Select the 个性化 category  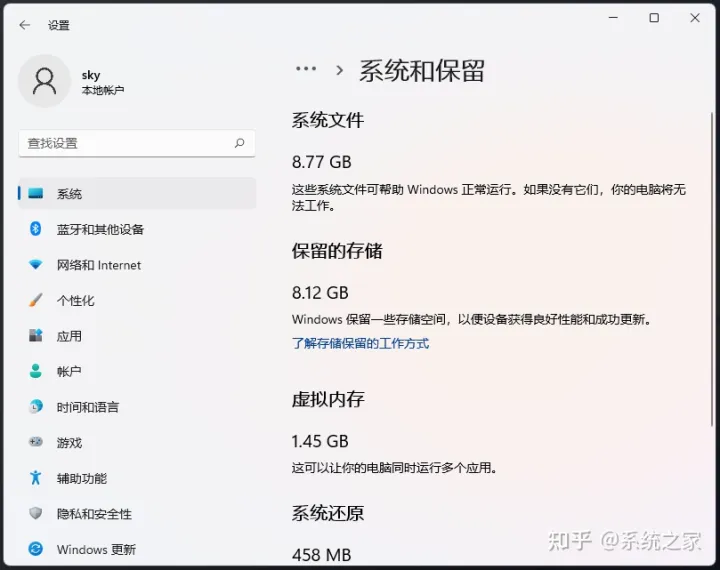pyautogui.click(x=137, y=300)
